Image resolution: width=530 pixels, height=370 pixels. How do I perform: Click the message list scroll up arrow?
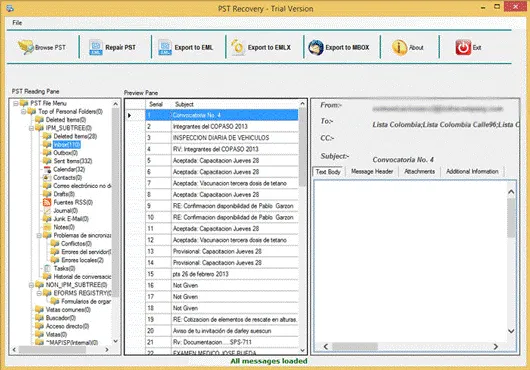tap(302, 104)
